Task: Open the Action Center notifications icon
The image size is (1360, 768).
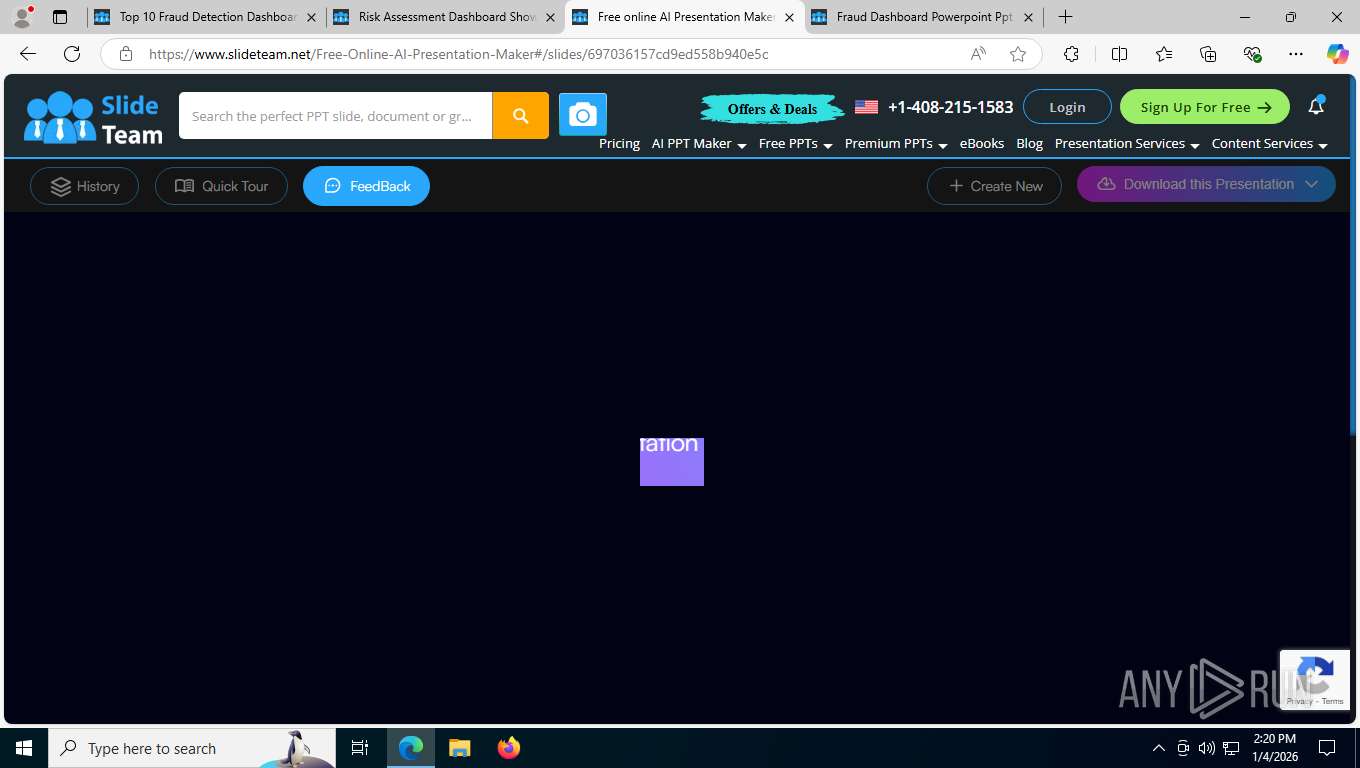Action: 1327,748
